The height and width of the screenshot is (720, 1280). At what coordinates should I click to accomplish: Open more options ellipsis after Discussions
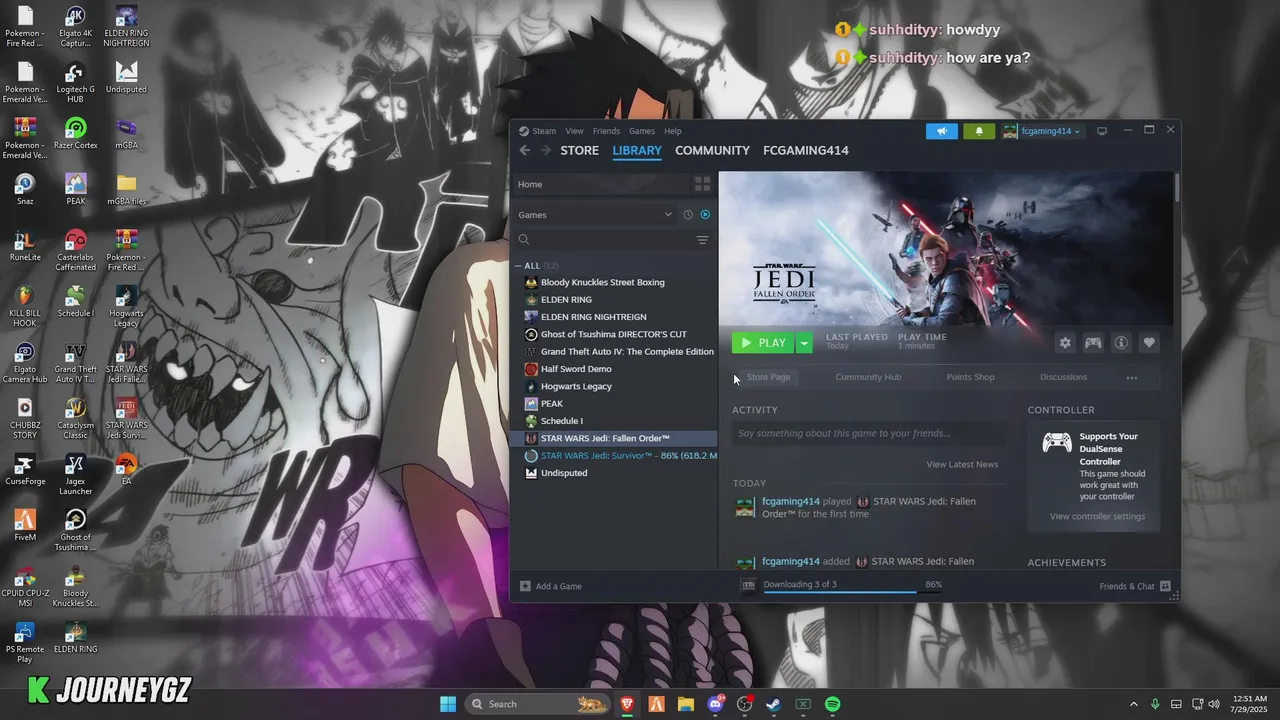coord(1132,378)
